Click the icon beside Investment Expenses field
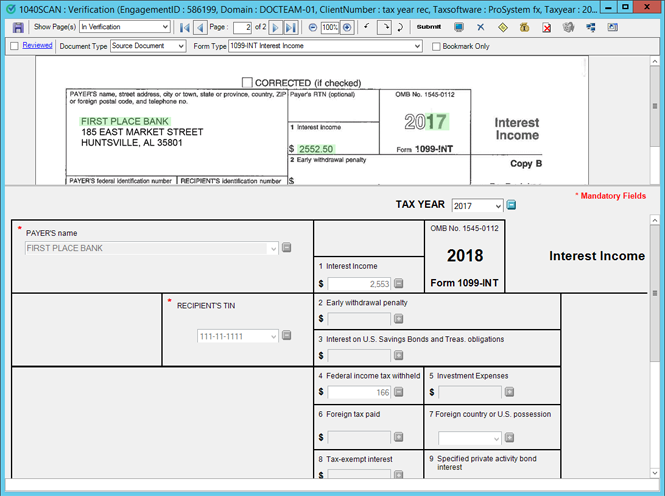Screen dimensions: 665x496 (x=510, y=392)
